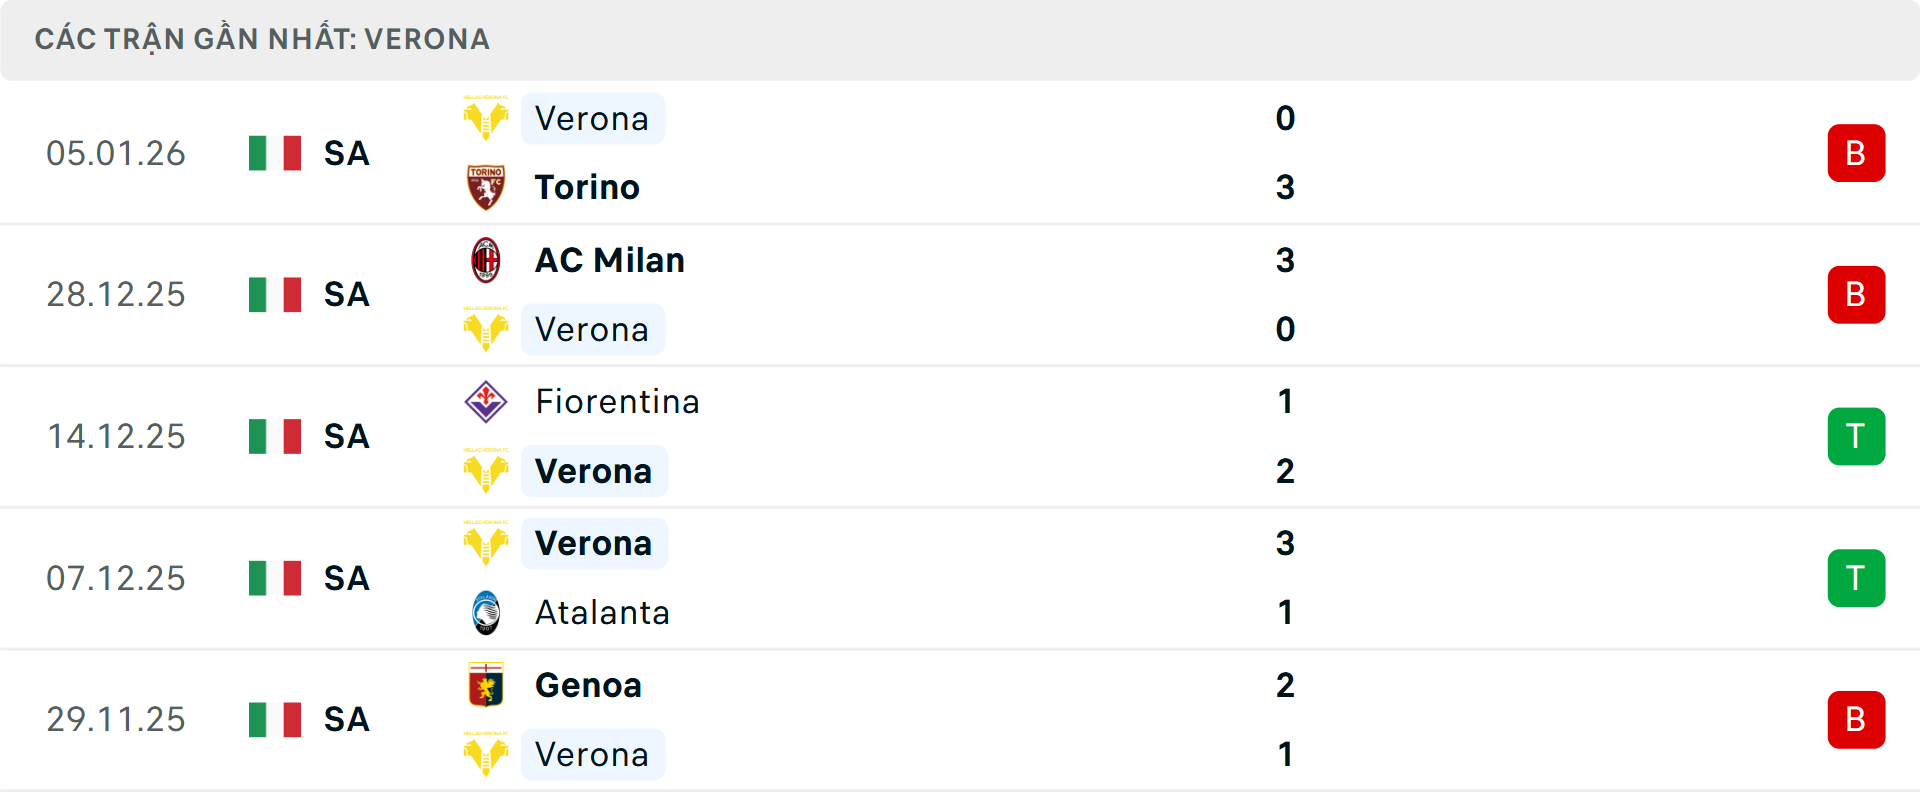Open the Atalanta team link
Screen dimensions: 1920x792
(602, 612)
